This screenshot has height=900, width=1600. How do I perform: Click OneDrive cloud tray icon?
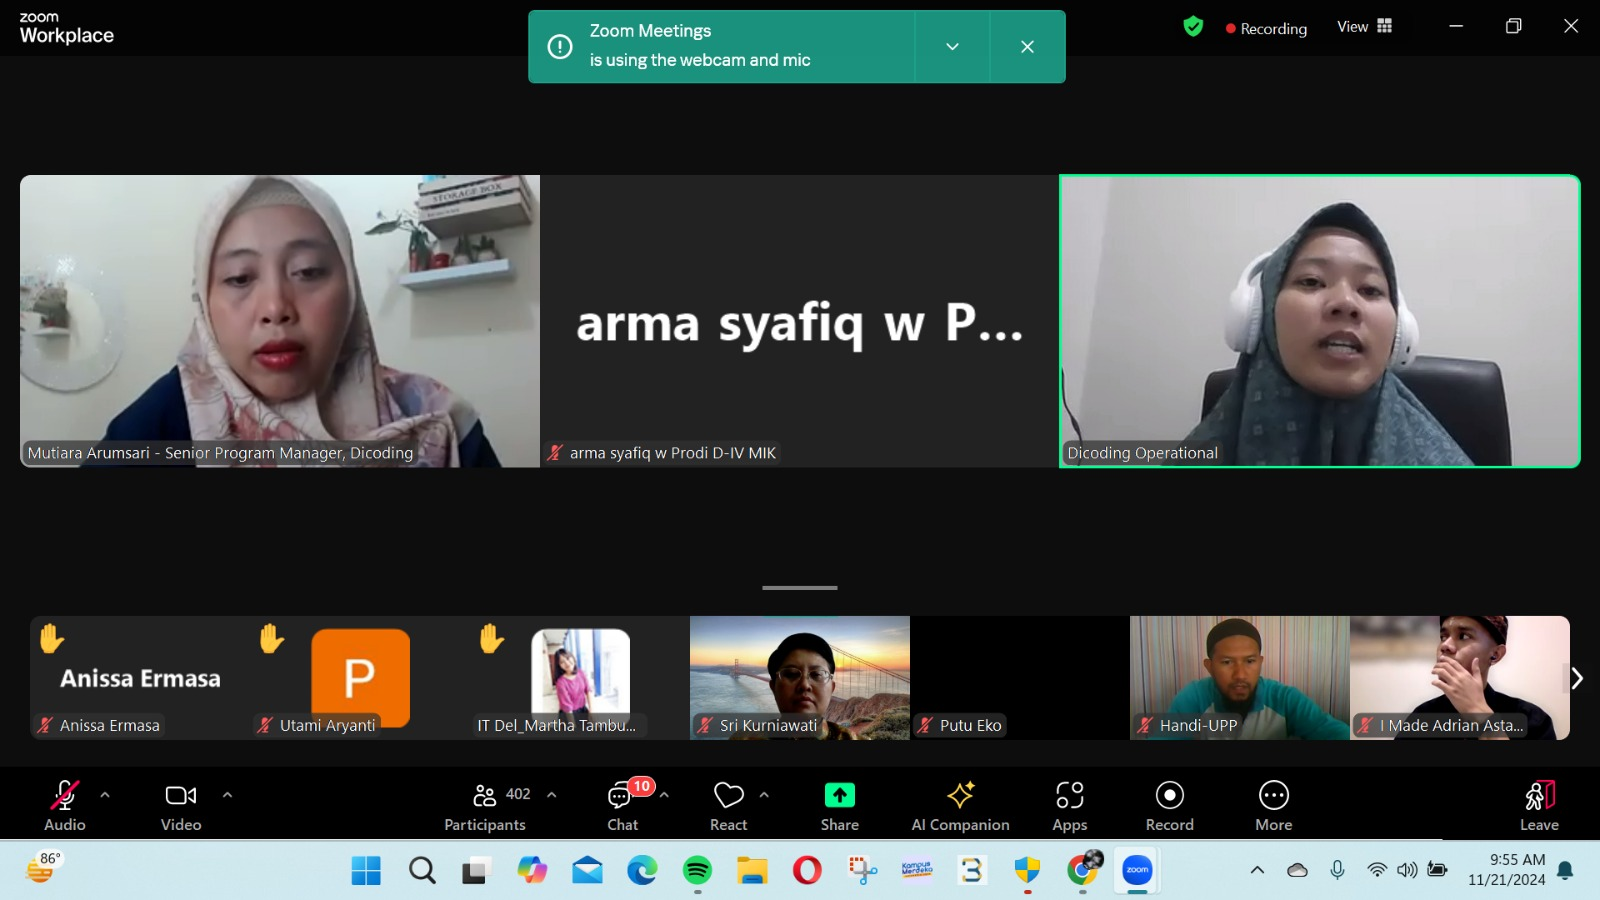(x=1297, y=870)
